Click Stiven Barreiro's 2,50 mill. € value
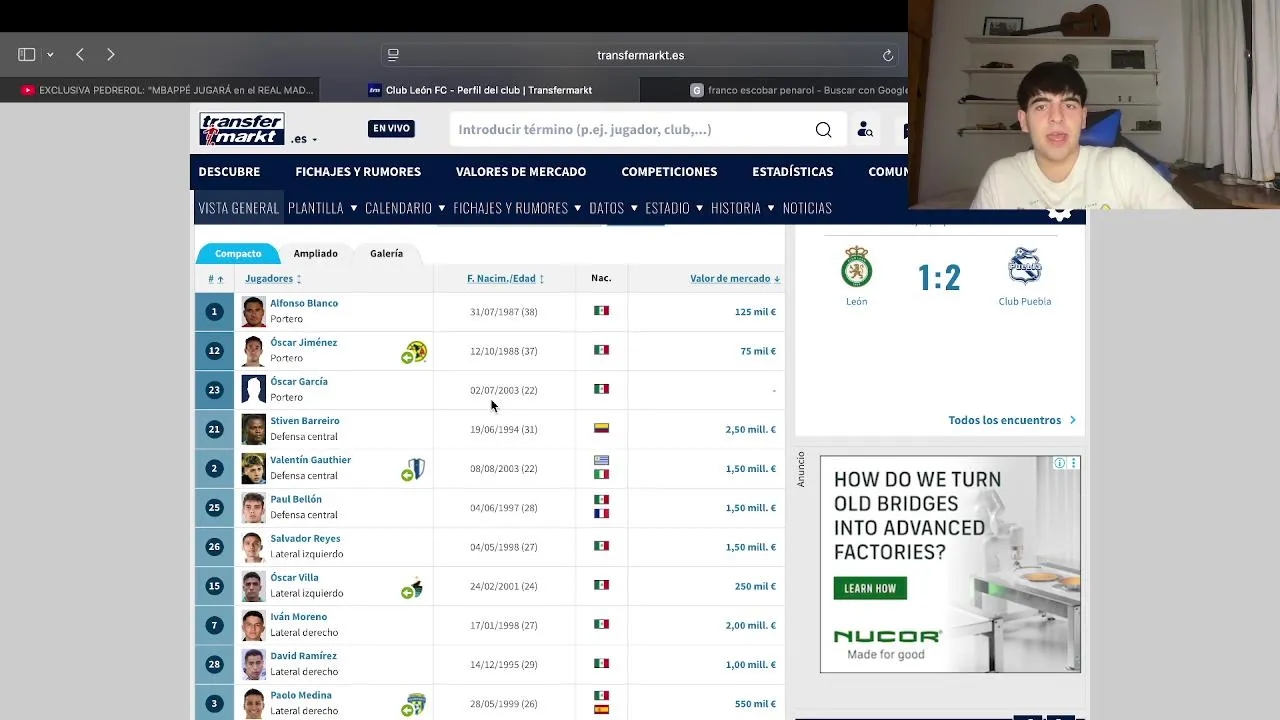The image size is (1280, 720). (750, 429)
